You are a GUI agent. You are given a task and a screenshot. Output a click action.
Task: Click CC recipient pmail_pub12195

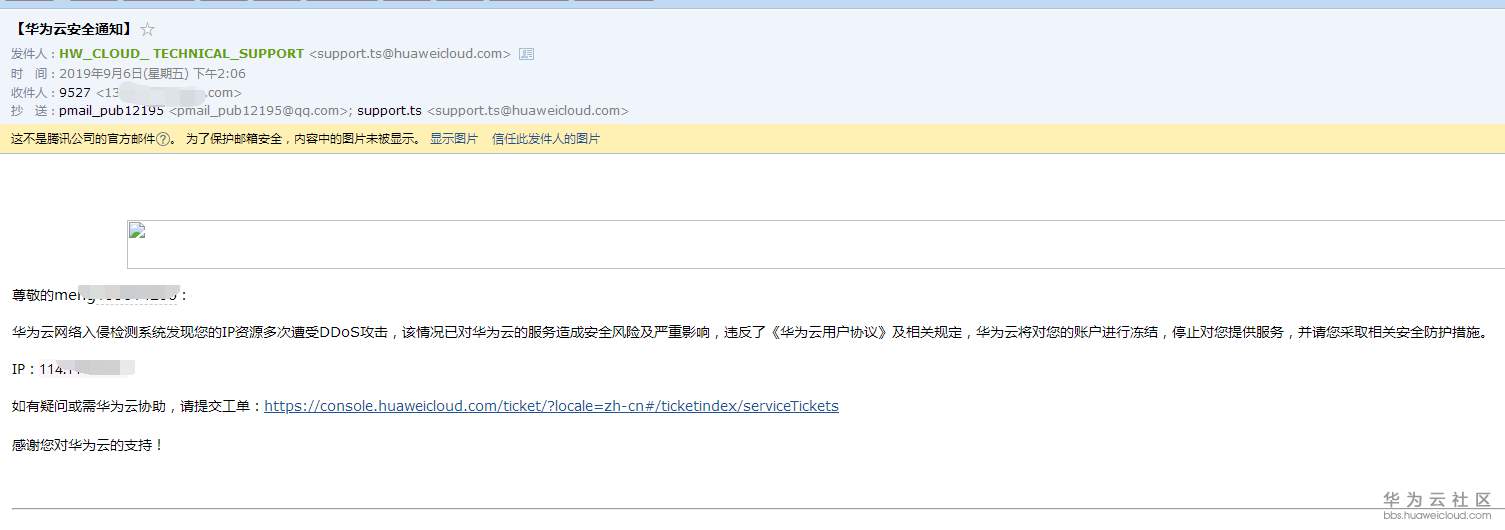pos(111,111)
